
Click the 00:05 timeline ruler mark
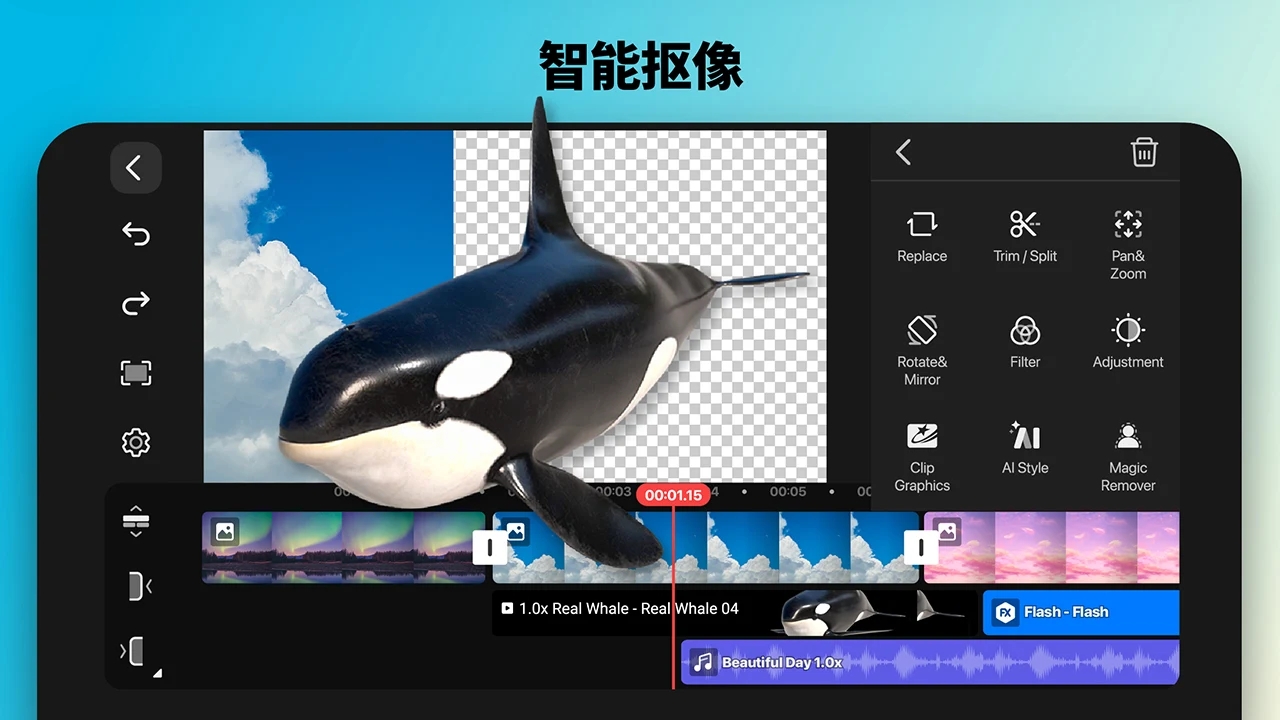click(x=788, y=492)
